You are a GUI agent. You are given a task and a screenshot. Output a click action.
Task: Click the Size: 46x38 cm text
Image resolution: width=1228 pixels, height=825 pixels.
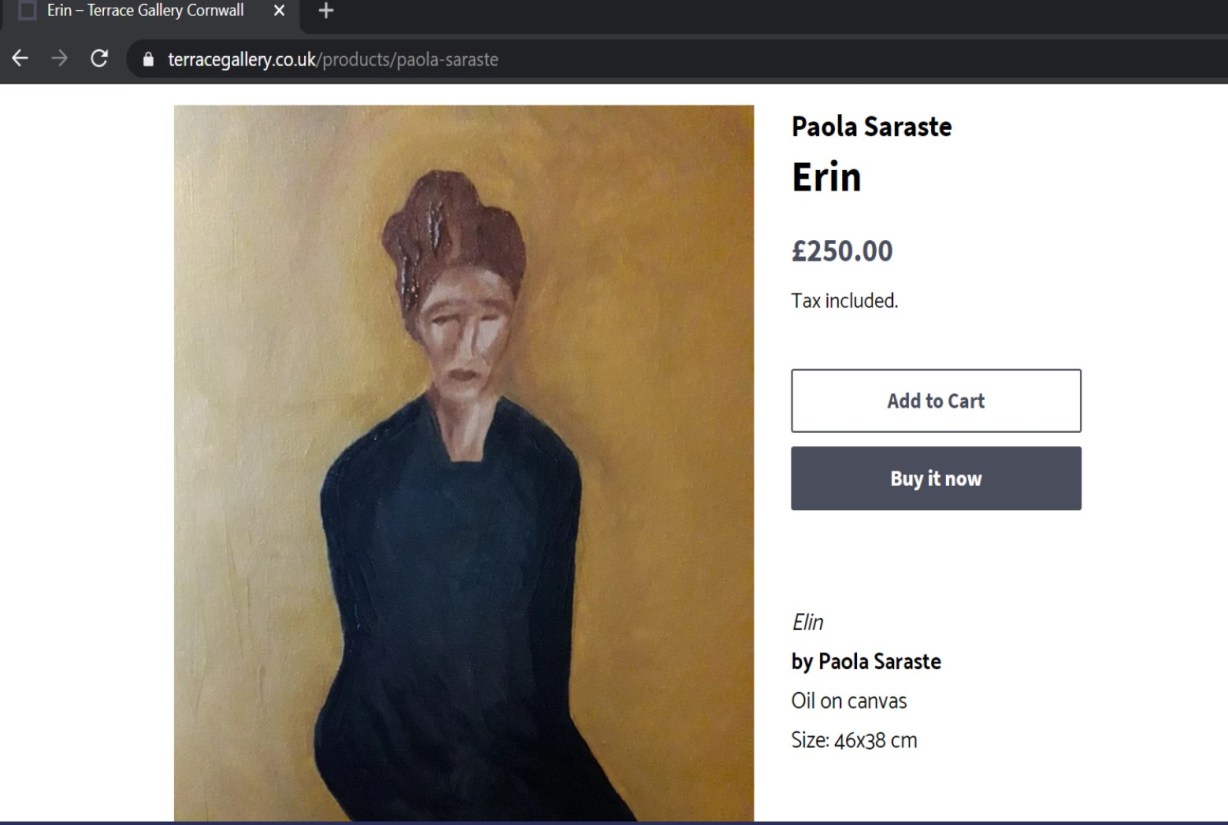click(x=853, y=741)
